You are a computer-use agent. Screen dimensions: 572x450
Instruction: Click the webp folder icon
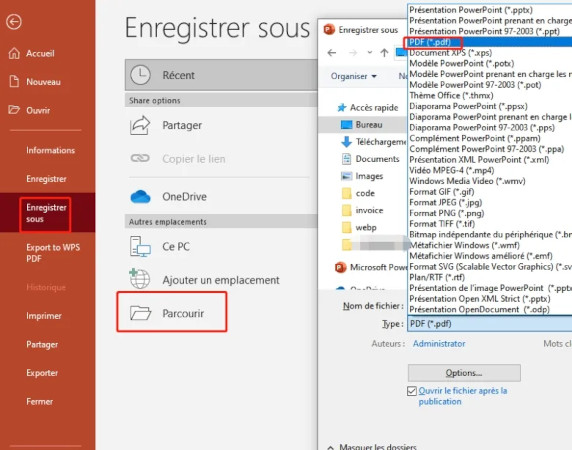tap(347, 227)
